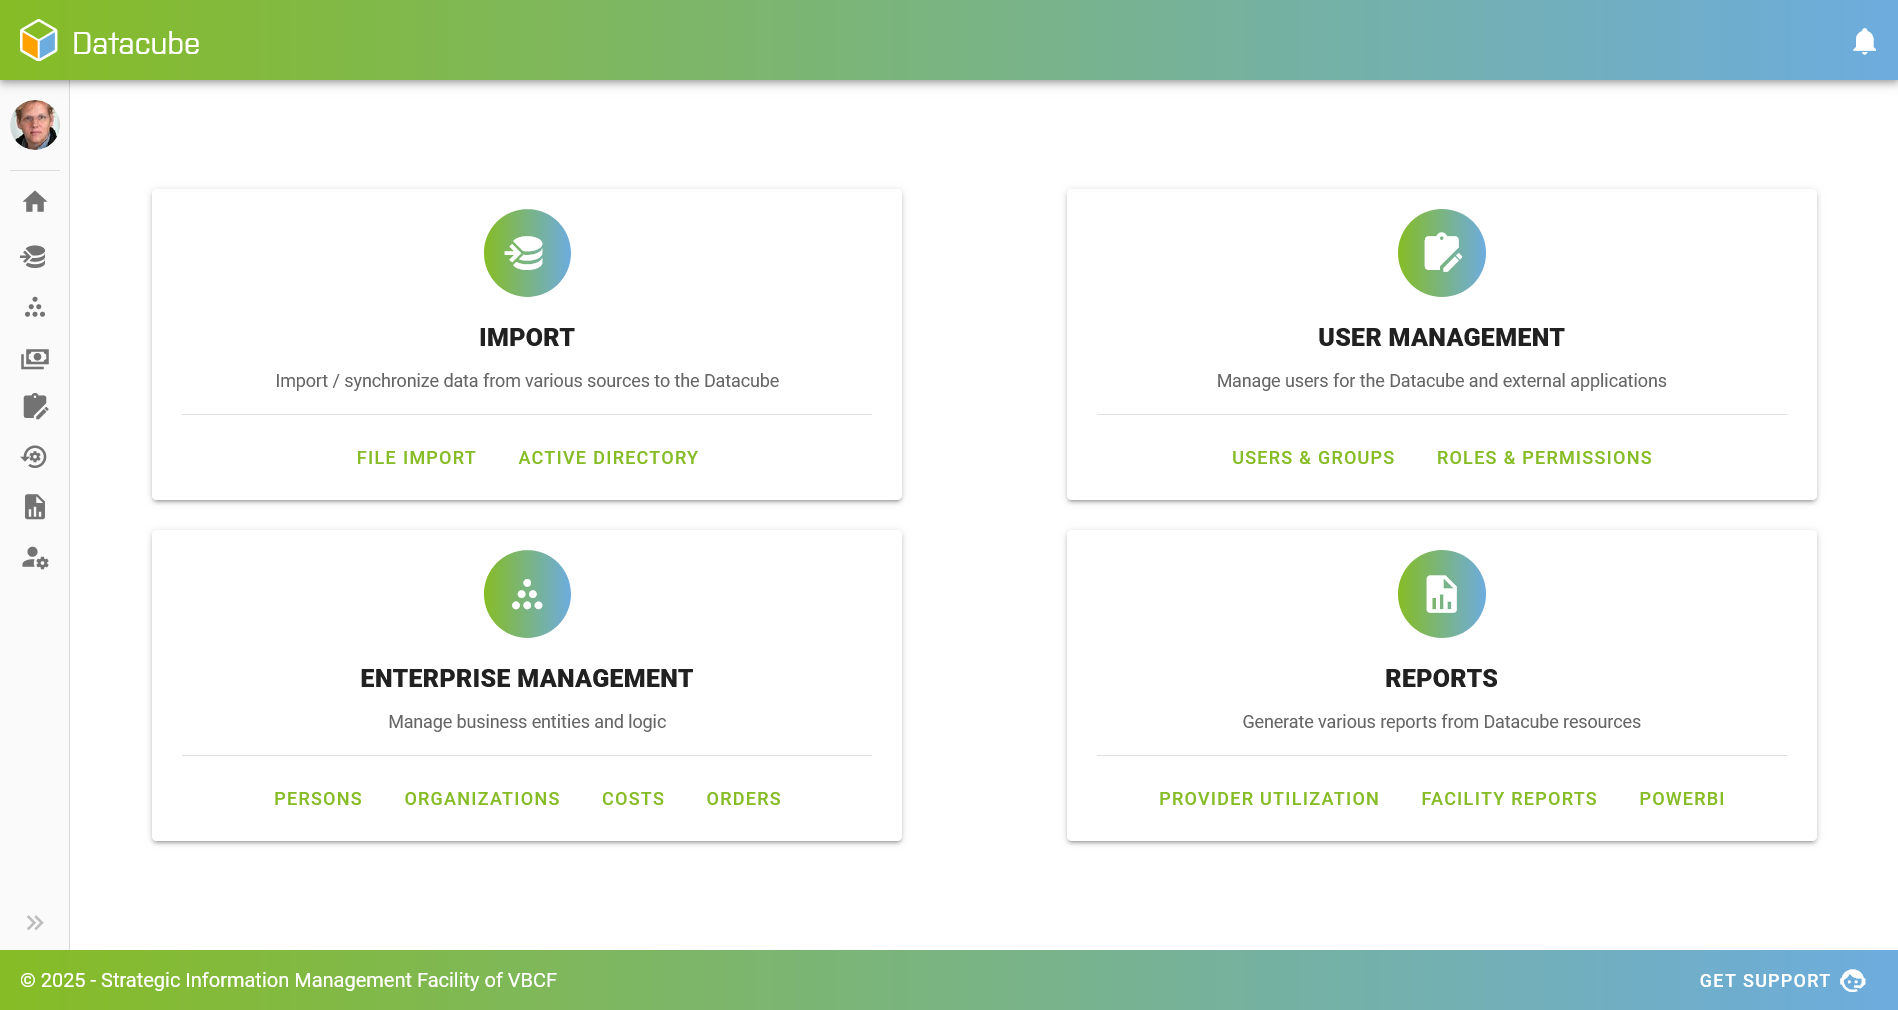Open the Costs money icon in sidebar
Image resolution: width=1898 pixels, height=1010 pixels.
pos(35,358)
